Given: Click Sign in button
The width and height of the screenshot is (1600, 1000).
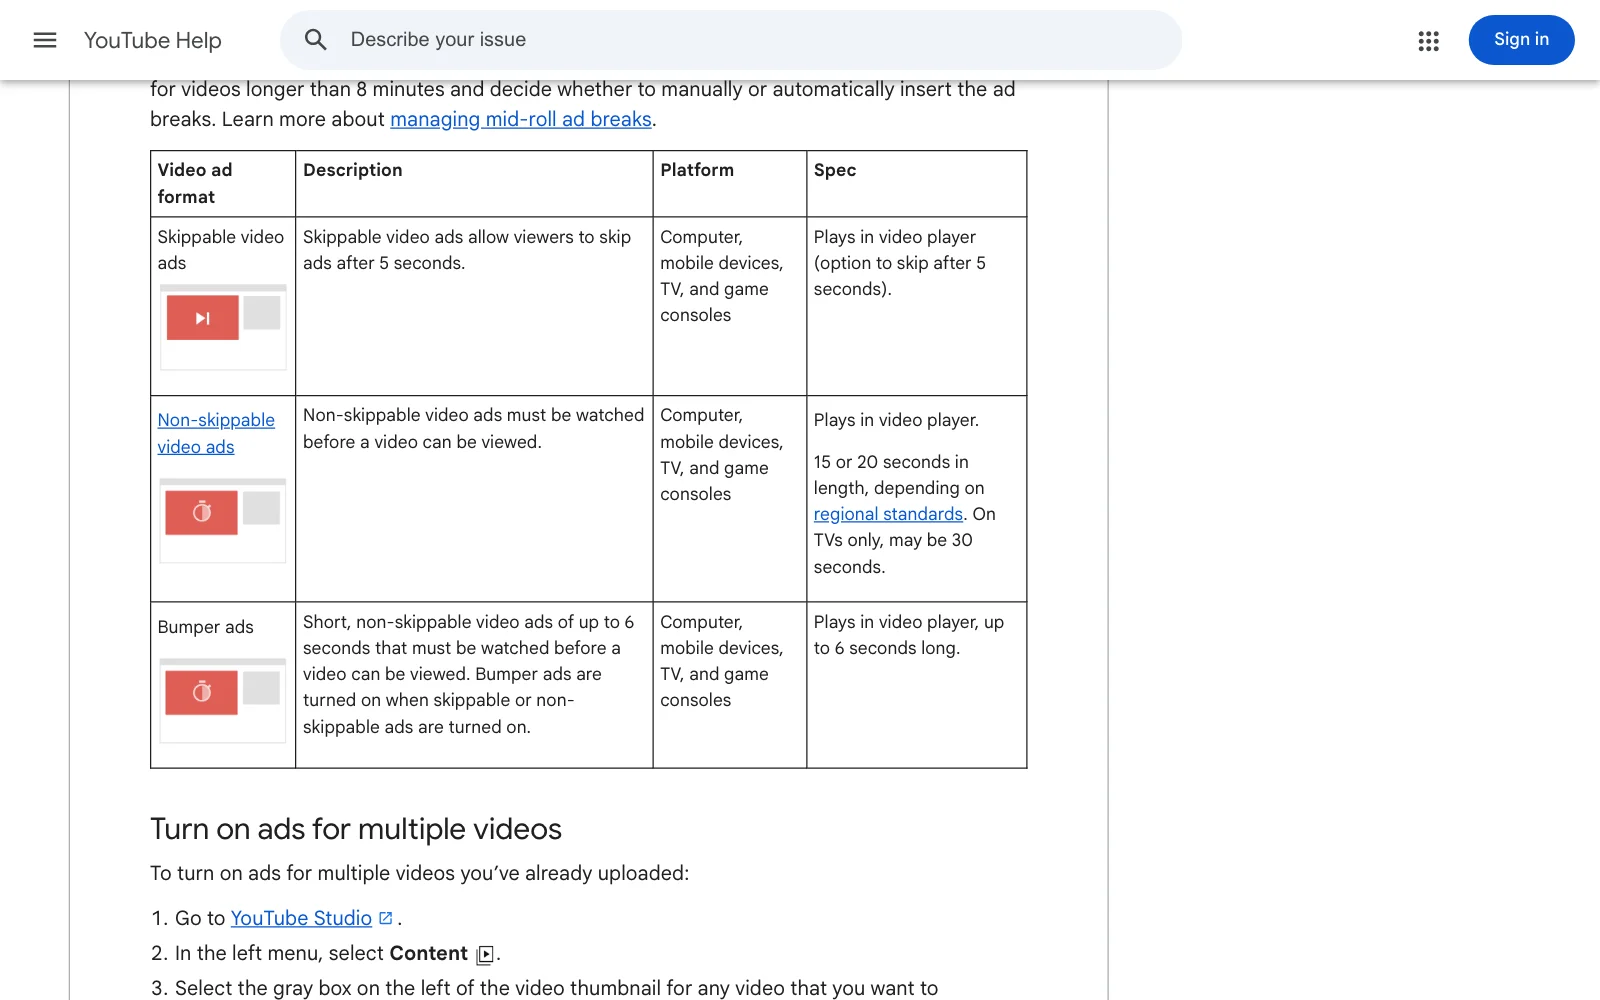Looking at the screenshot, I should click(1521, 40).
